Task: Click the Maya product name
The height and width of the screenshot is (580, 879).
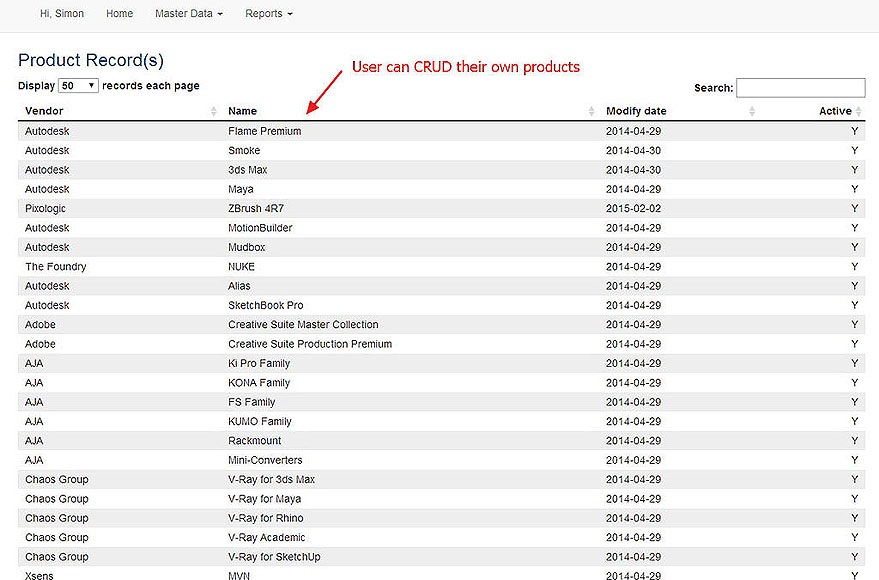Action: [240, 189]
